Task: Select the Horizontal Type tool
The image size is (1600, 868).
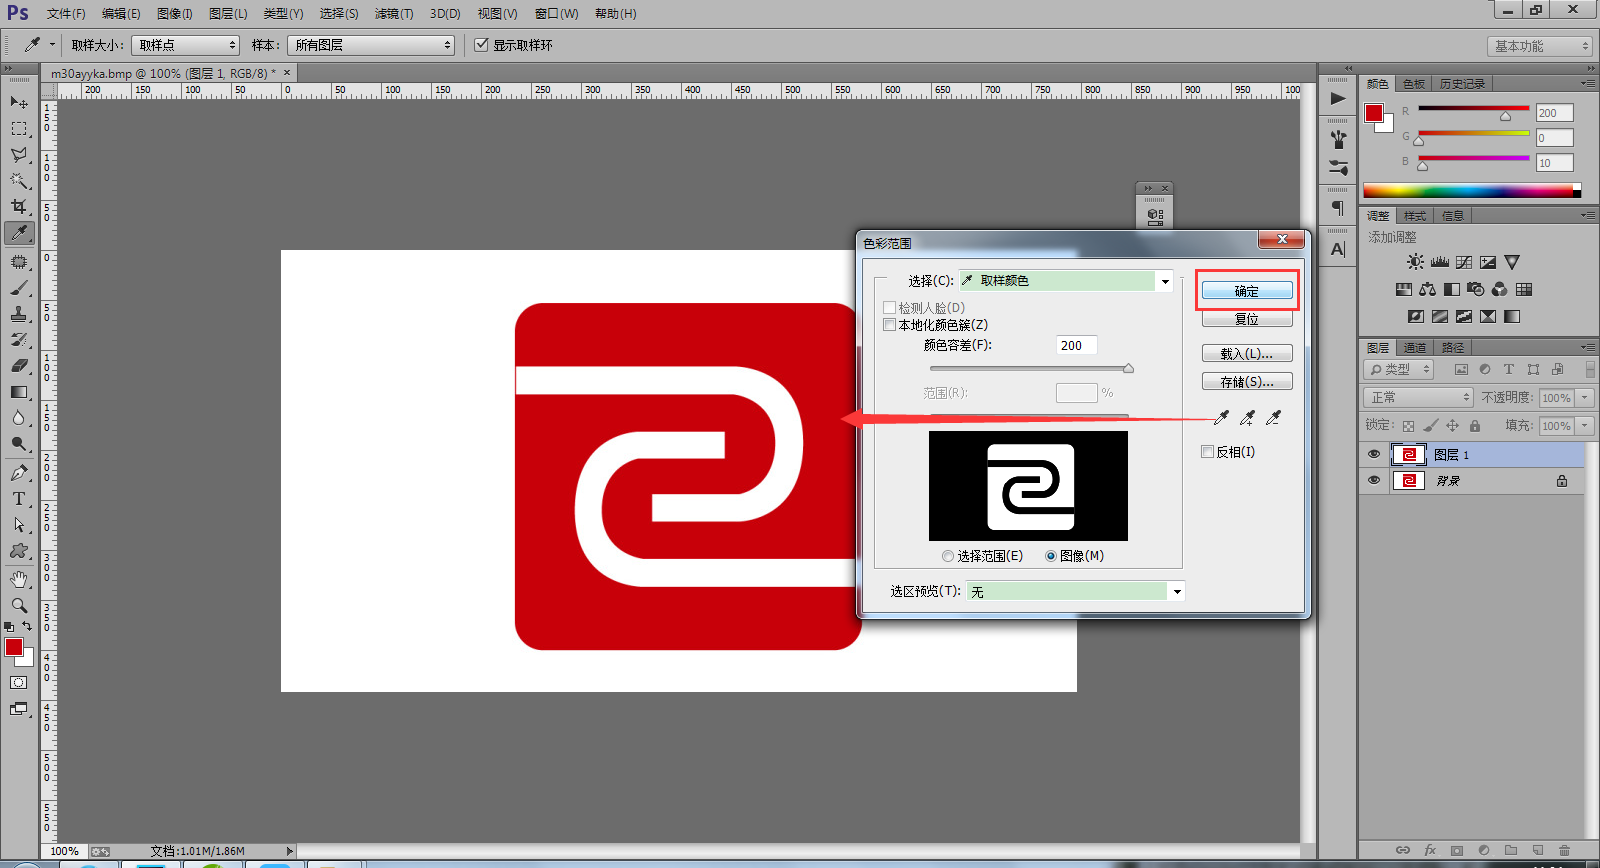Action: tap(19, 499)
